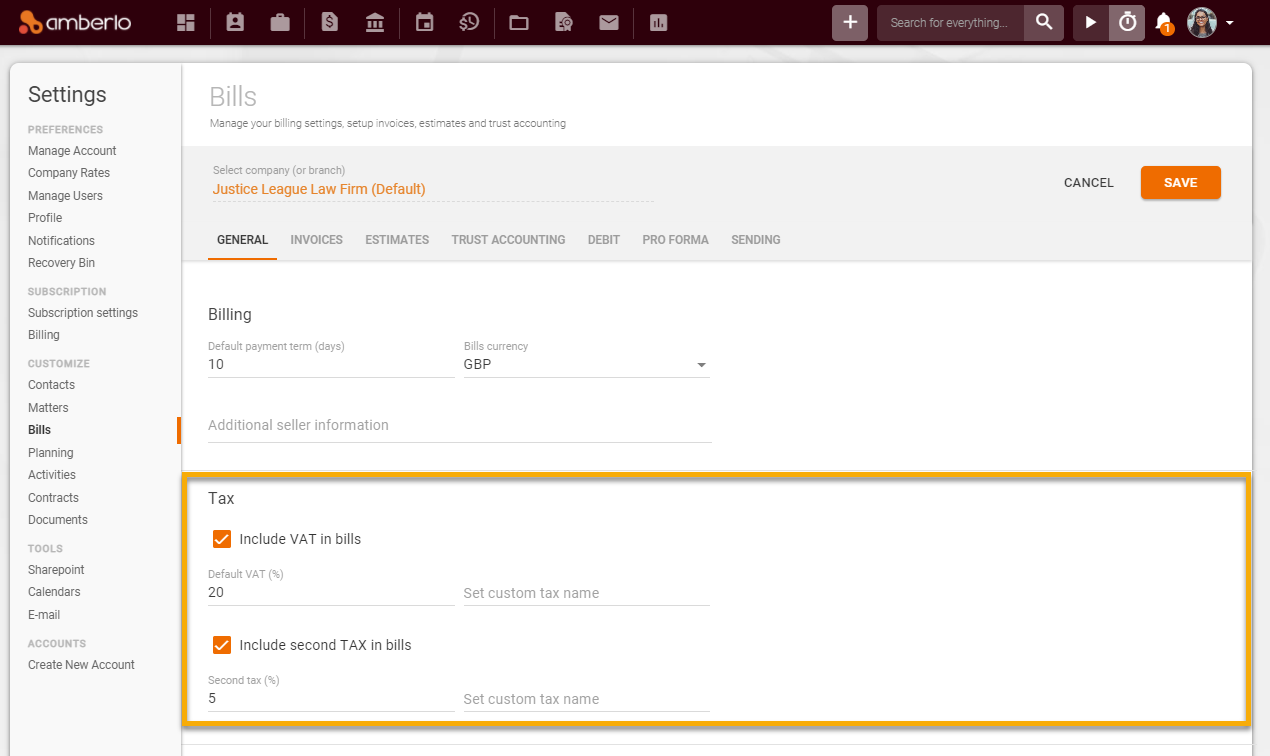Open the reports bar-chart icon
Screen dimensions: 1270x756
point(658,22)
